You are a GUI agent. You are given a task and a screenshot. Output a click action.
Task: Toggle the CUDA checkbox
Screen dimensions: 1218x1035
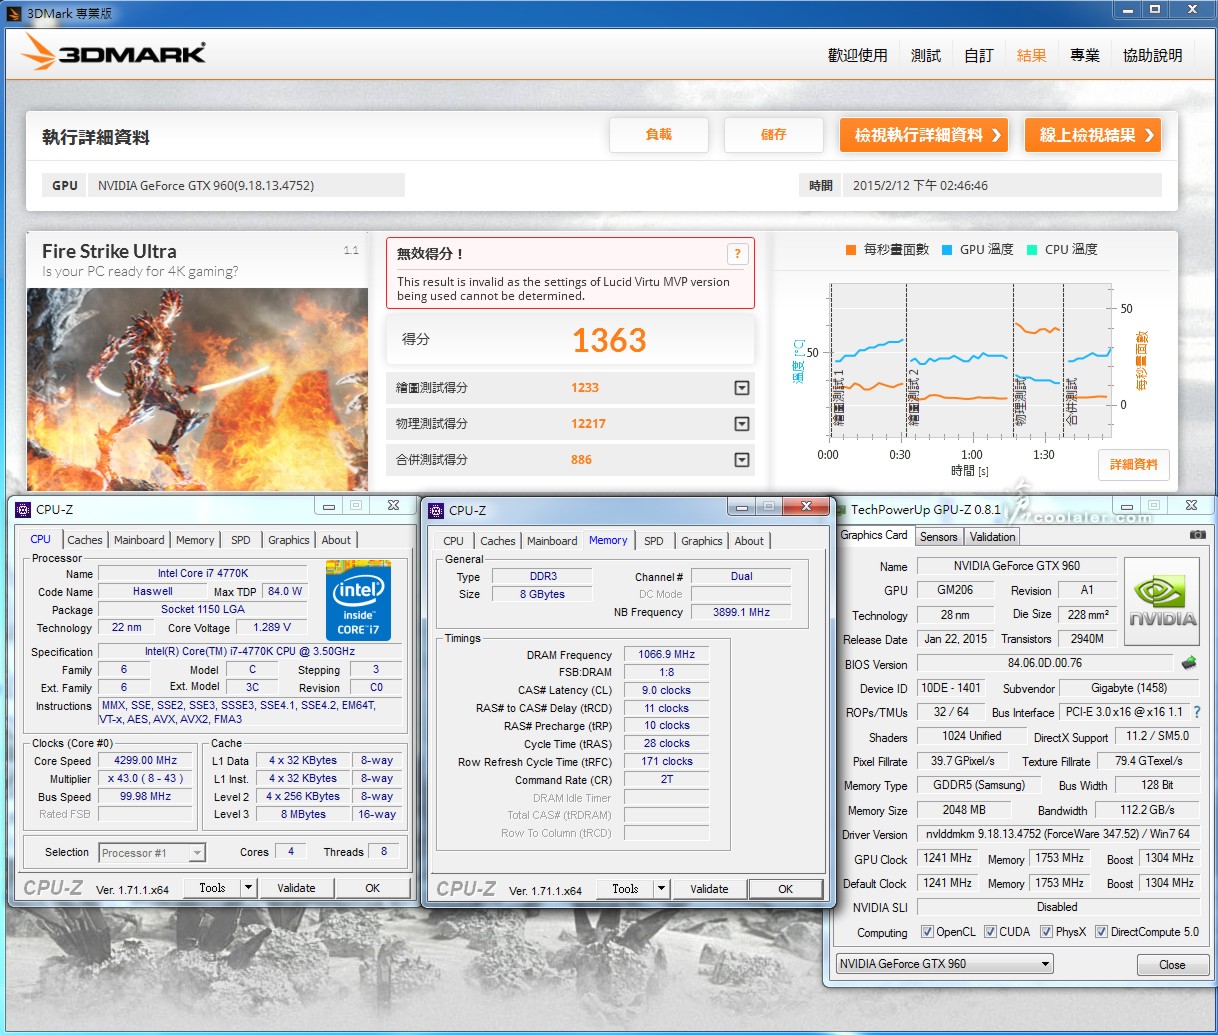point(990,932)
